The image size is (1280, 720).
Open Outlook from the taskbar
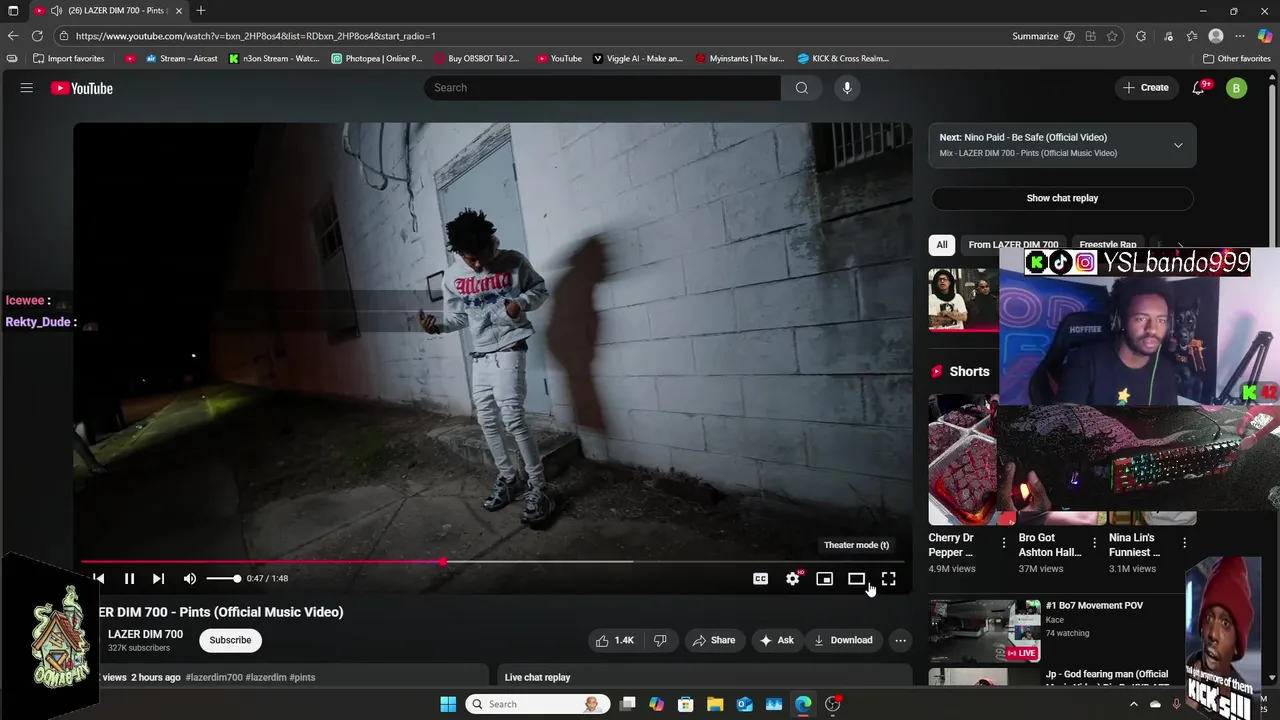click(x=745, y=704)
